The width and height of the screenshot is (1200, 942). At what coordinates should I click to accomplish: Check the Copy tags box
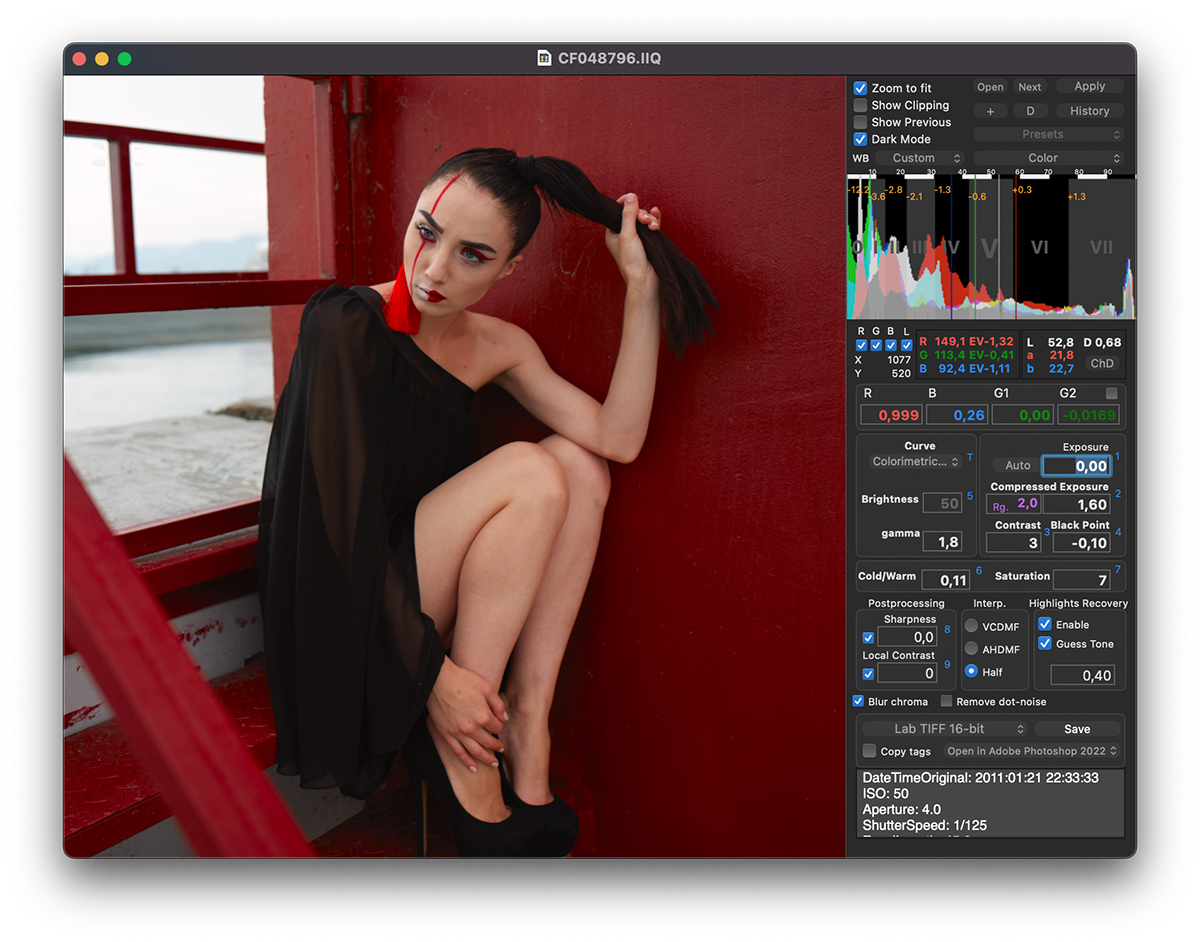coord(869,751)
